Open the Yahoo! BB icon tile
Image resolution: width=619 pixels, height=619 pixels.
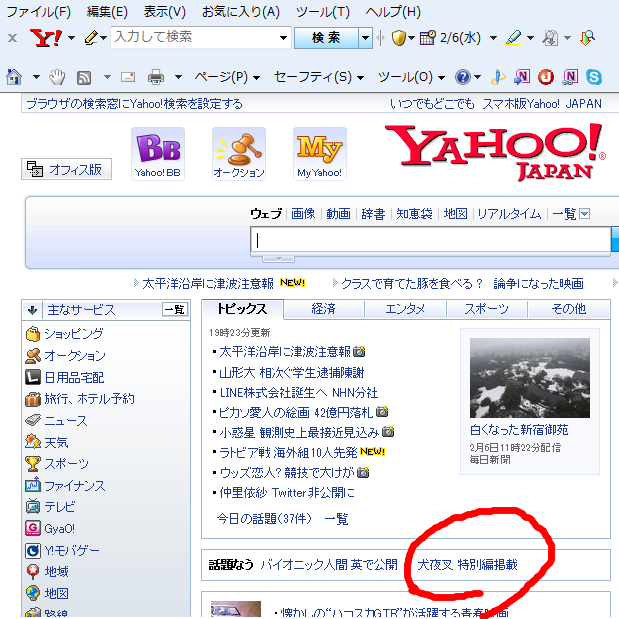[x=158, y=154]
